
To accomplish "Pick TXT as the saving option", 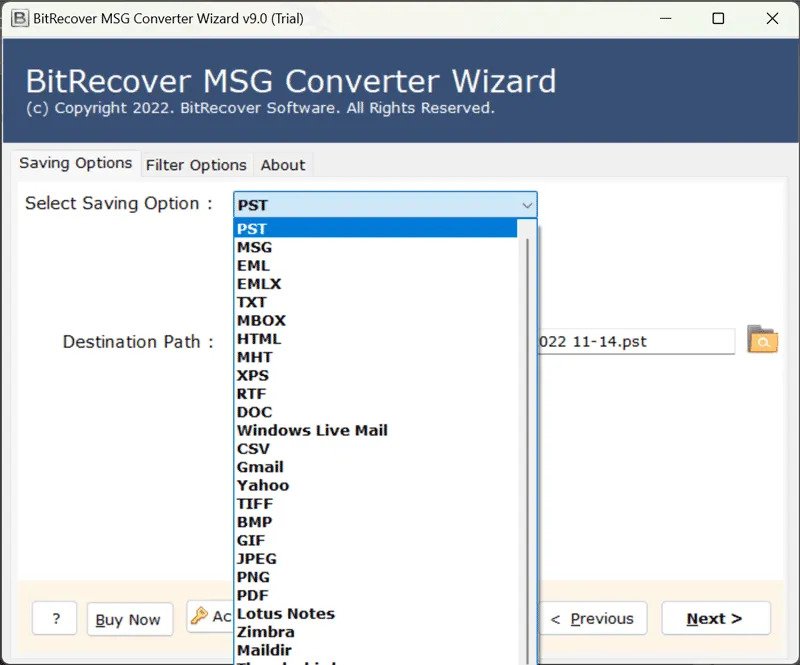I will (376, 302).
